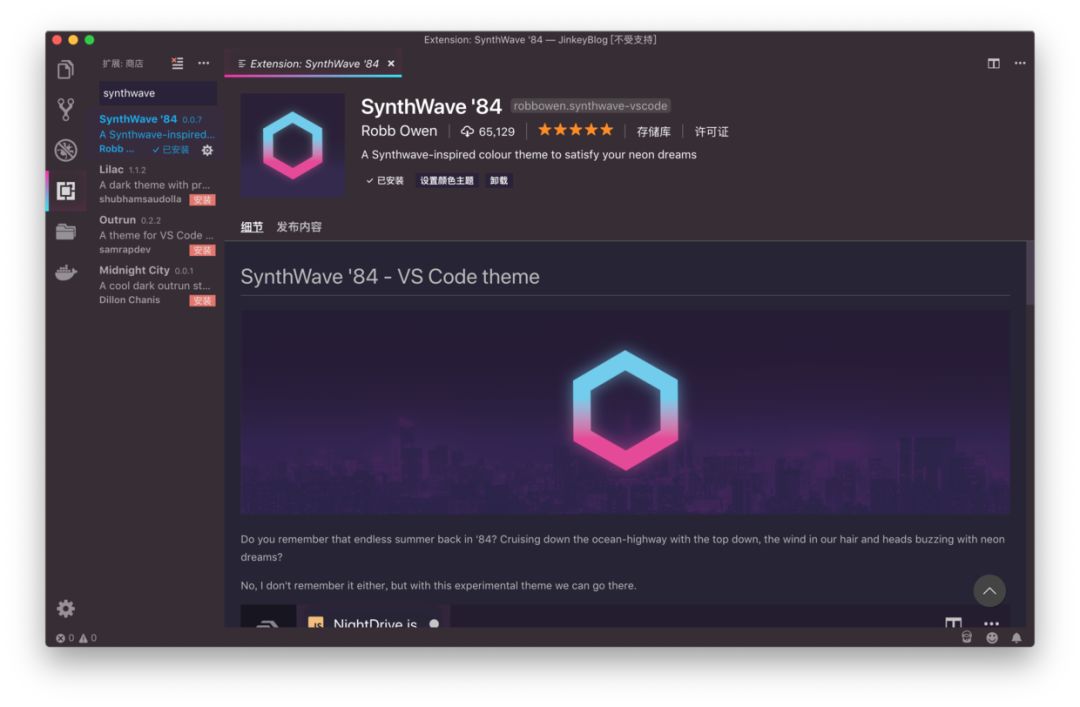Install the Outrun extension
This screenshot has width=1080, height=707.
click(202, 250)
